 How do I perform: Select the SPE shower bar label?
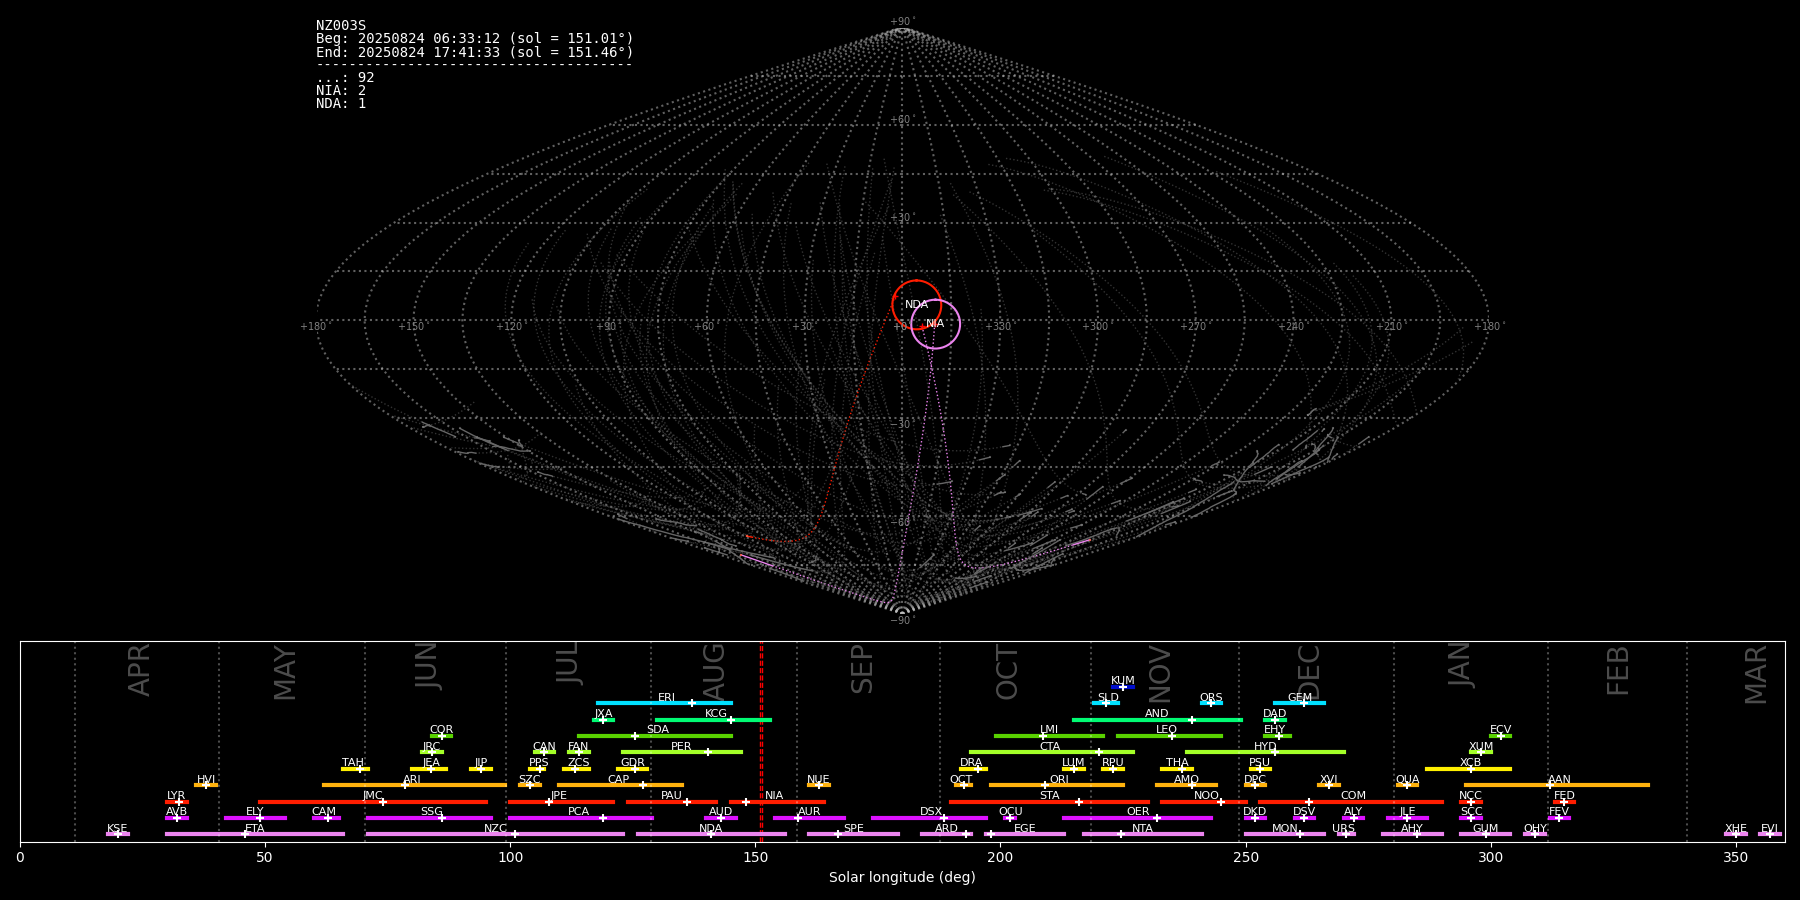tap(854, 829)
